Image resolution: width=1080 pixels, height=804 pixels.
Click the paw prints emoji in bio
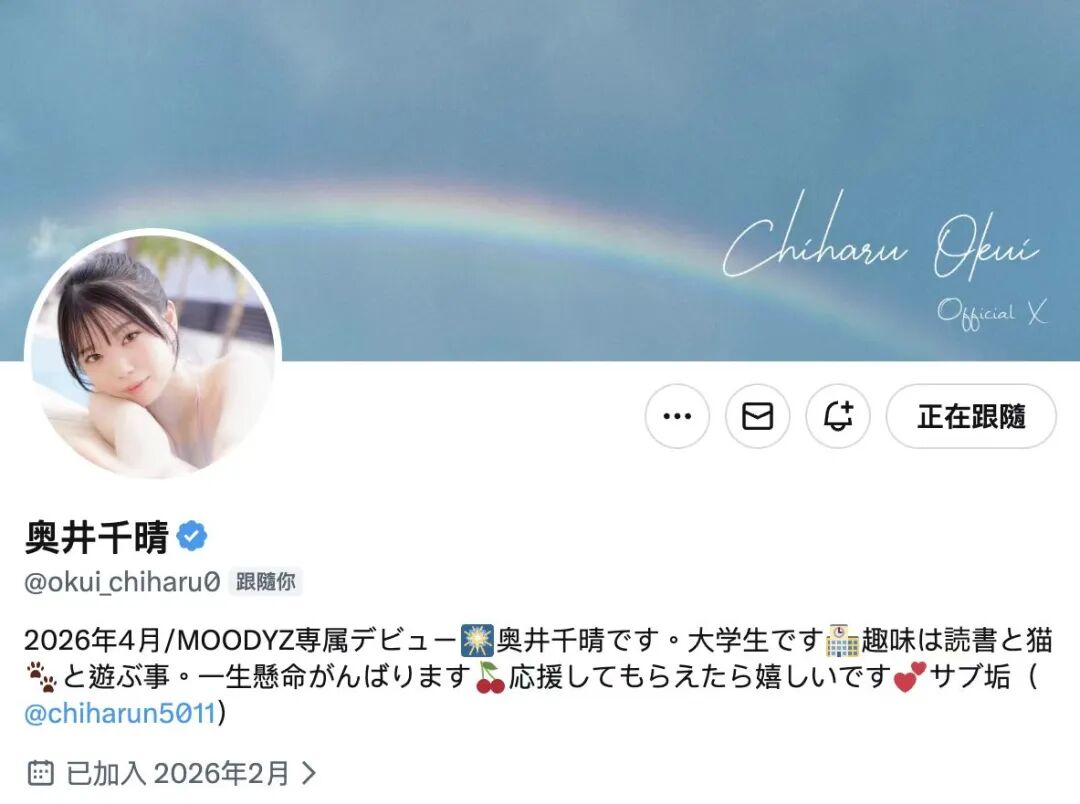pos(42,677)
